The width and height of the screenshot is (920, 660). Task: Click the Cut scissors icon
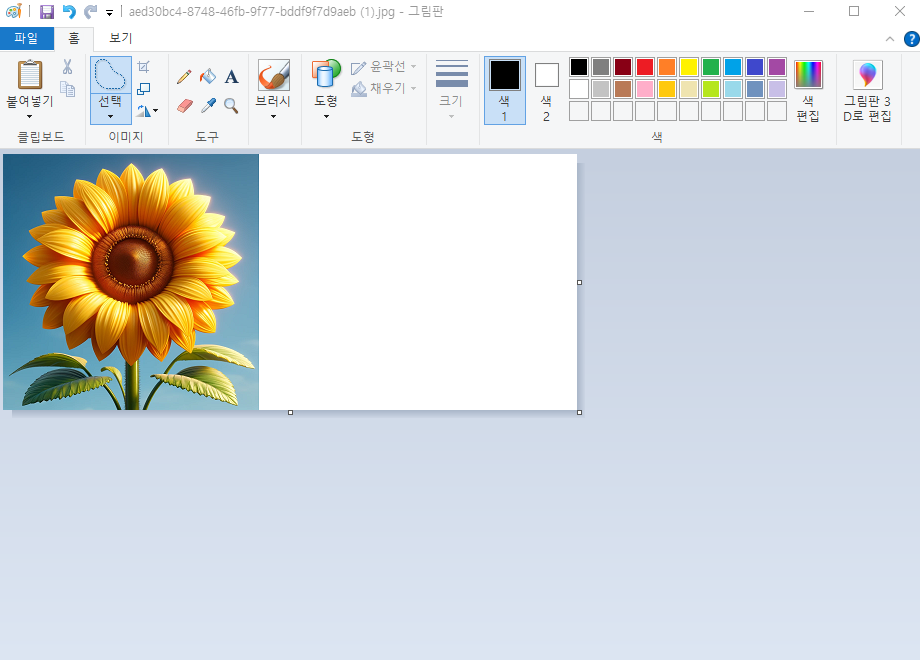pyautogui.click(x=67, y=67)
